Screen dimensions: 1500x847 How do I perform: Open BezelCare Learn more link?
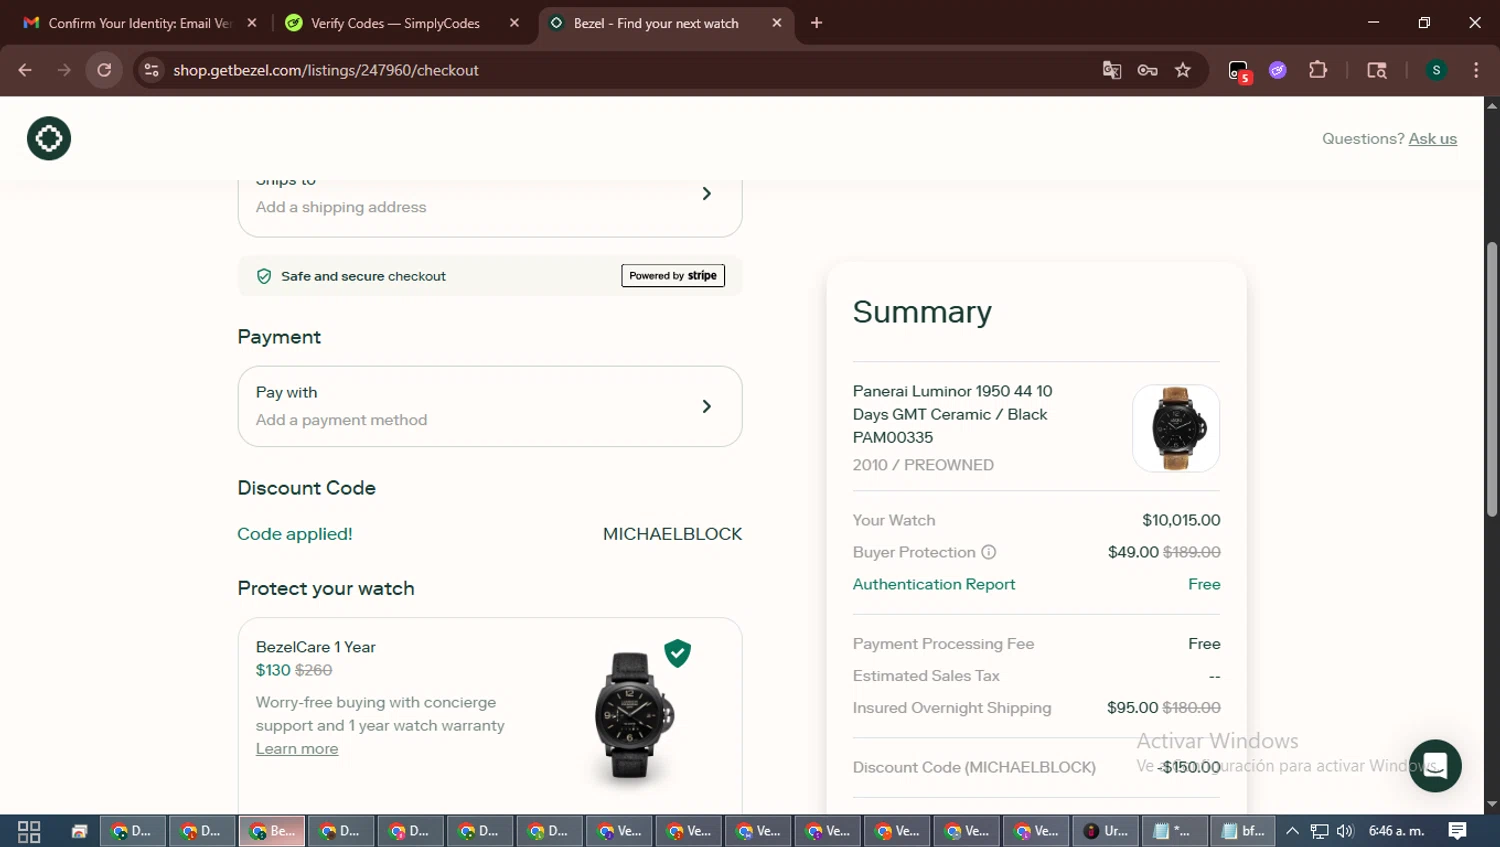tap(297, 749)
